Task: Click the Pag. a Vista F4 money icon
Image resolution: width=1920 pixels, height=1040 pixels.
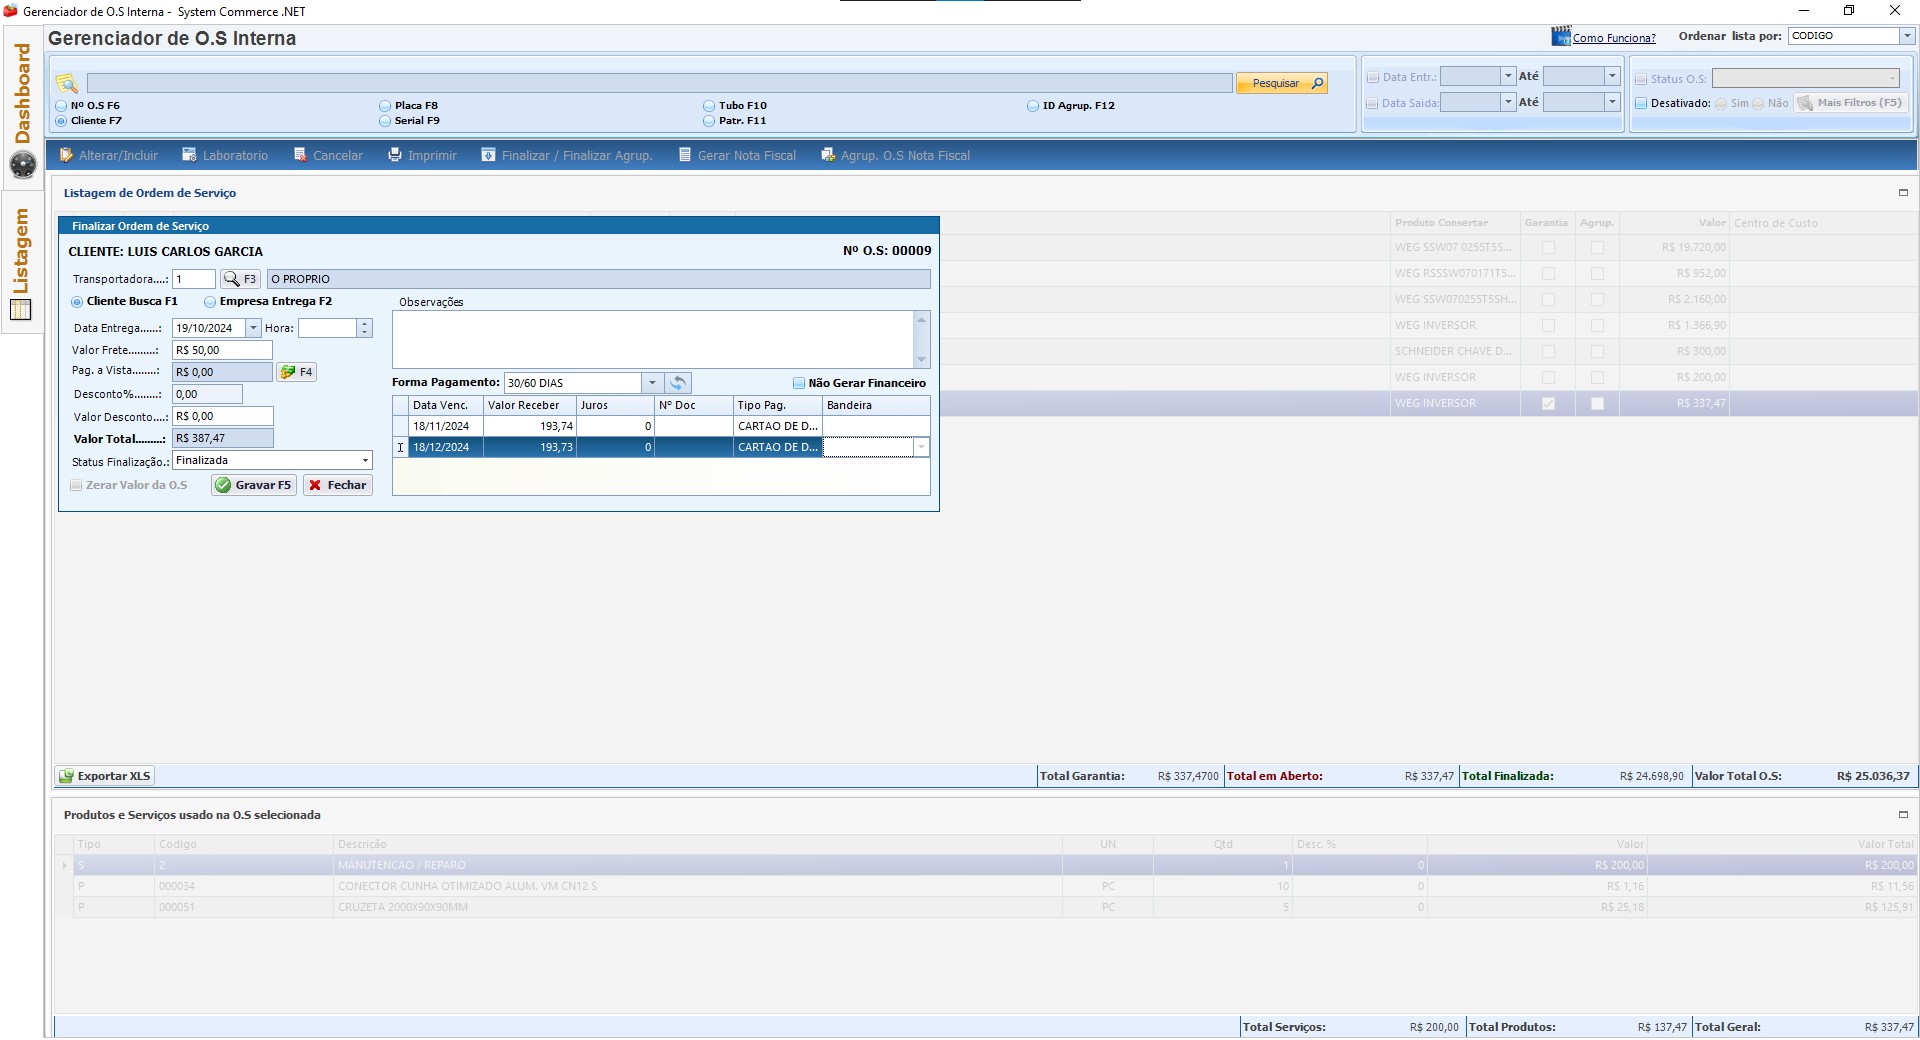Action: click(288, 372)
